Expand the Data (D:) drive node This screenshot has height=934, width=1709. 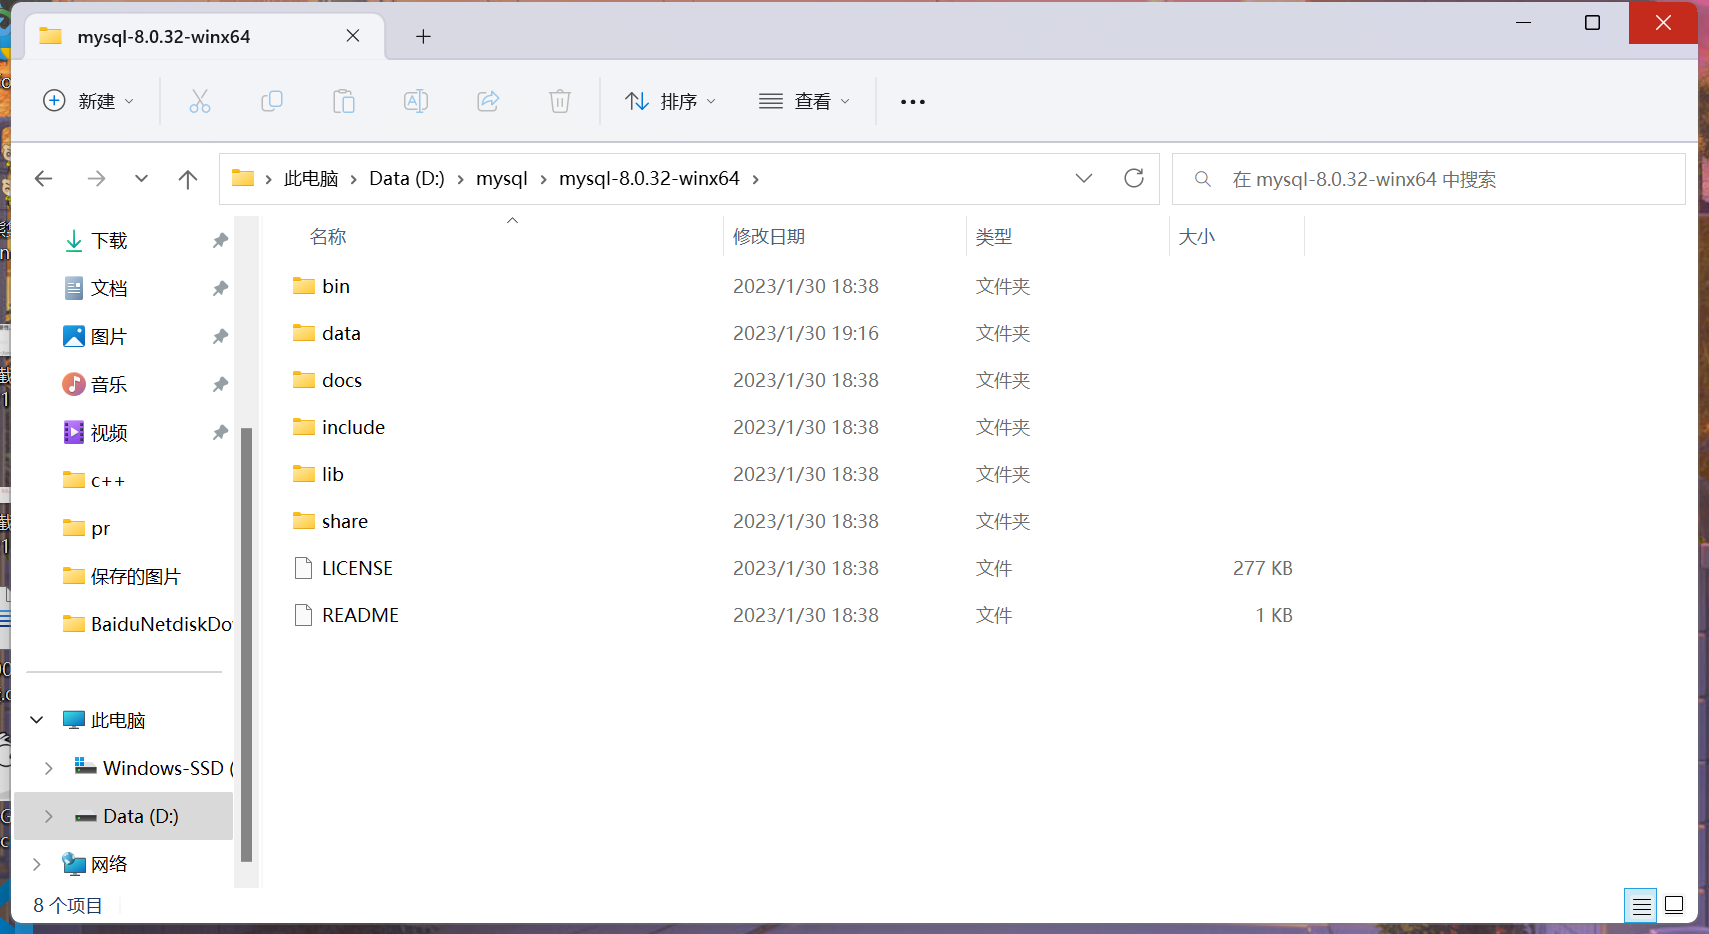48,816
